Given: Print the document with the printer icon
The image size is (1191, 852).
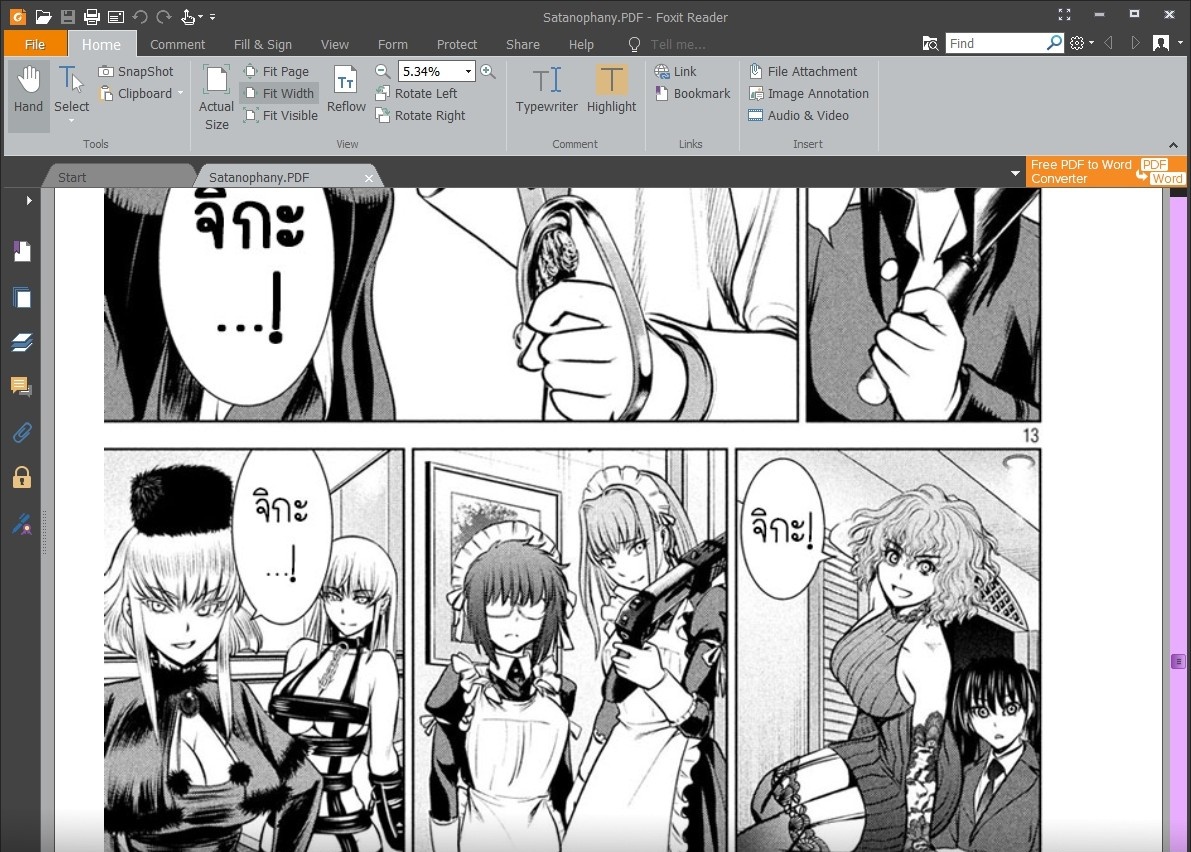Looking at the screenshot, I should coord(92,16).
